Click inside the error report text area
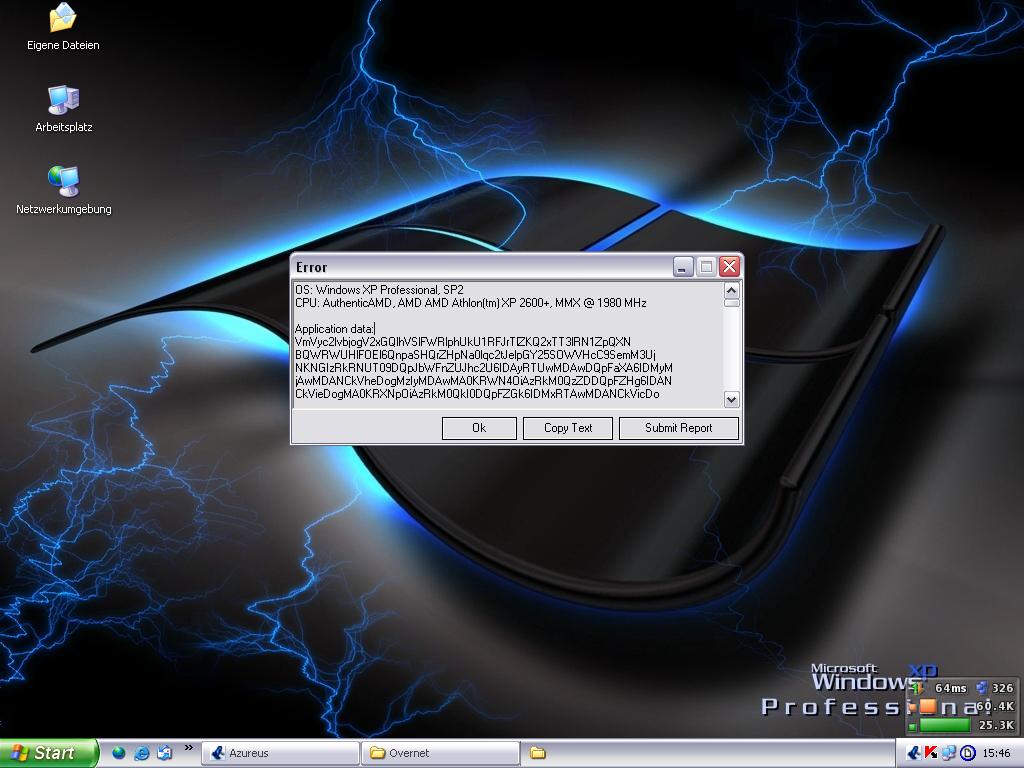The height and width of the screenshot is (768, 1024). [508, 345]
